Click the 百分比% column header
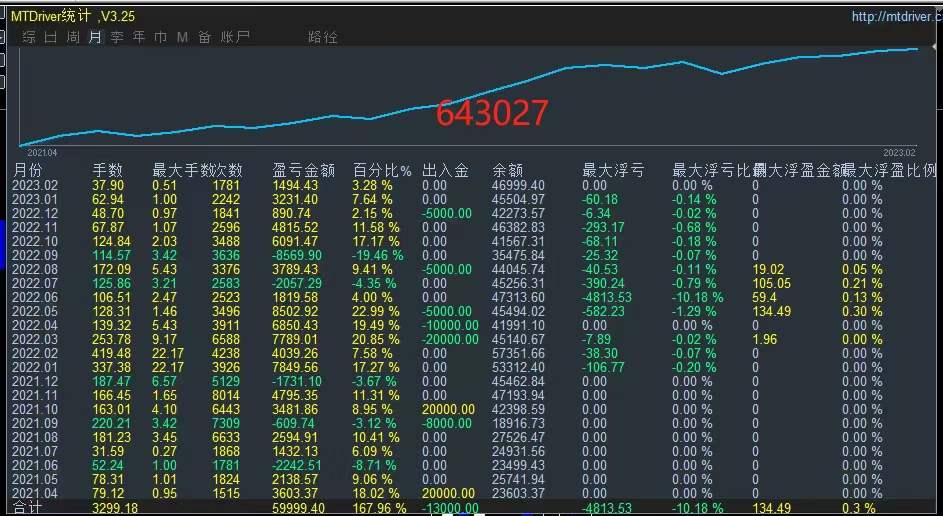Image resolution: width=943 pixels, height=516 pixels. (x=382, y=171)
